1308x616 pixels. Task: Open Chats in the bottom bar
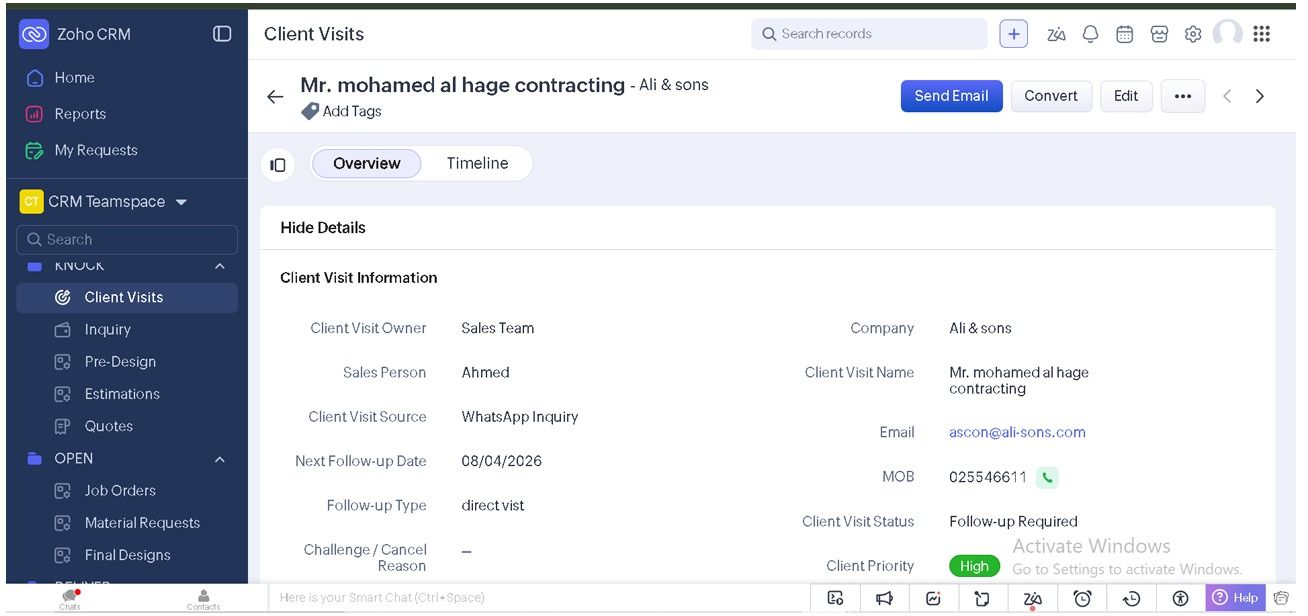point(70,599)
